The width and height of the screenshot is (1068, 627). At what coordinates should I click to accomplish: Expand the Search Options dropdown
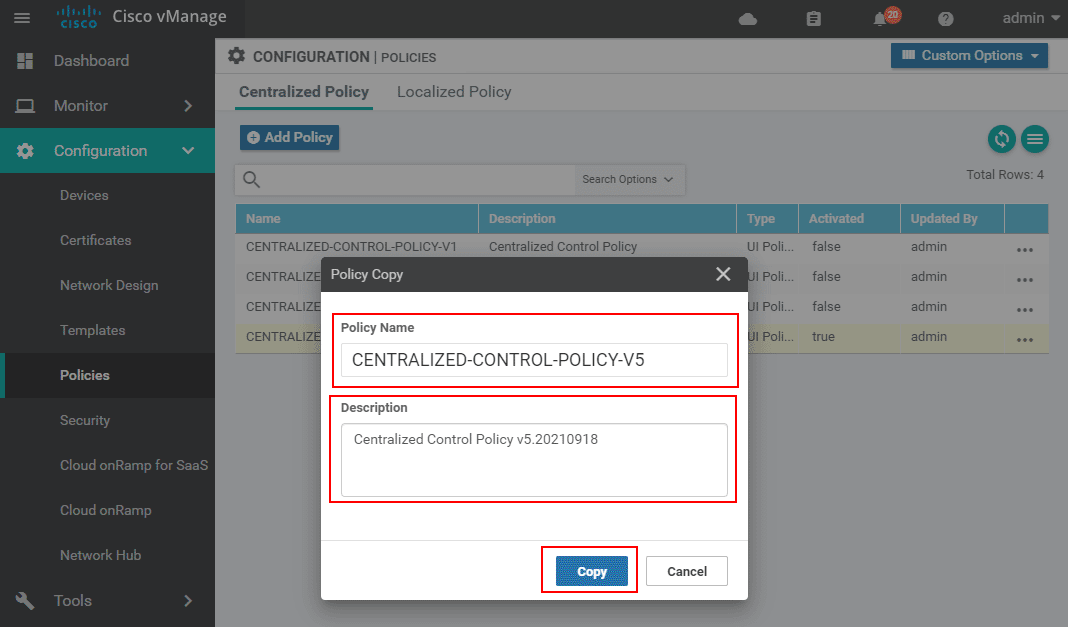628,180
